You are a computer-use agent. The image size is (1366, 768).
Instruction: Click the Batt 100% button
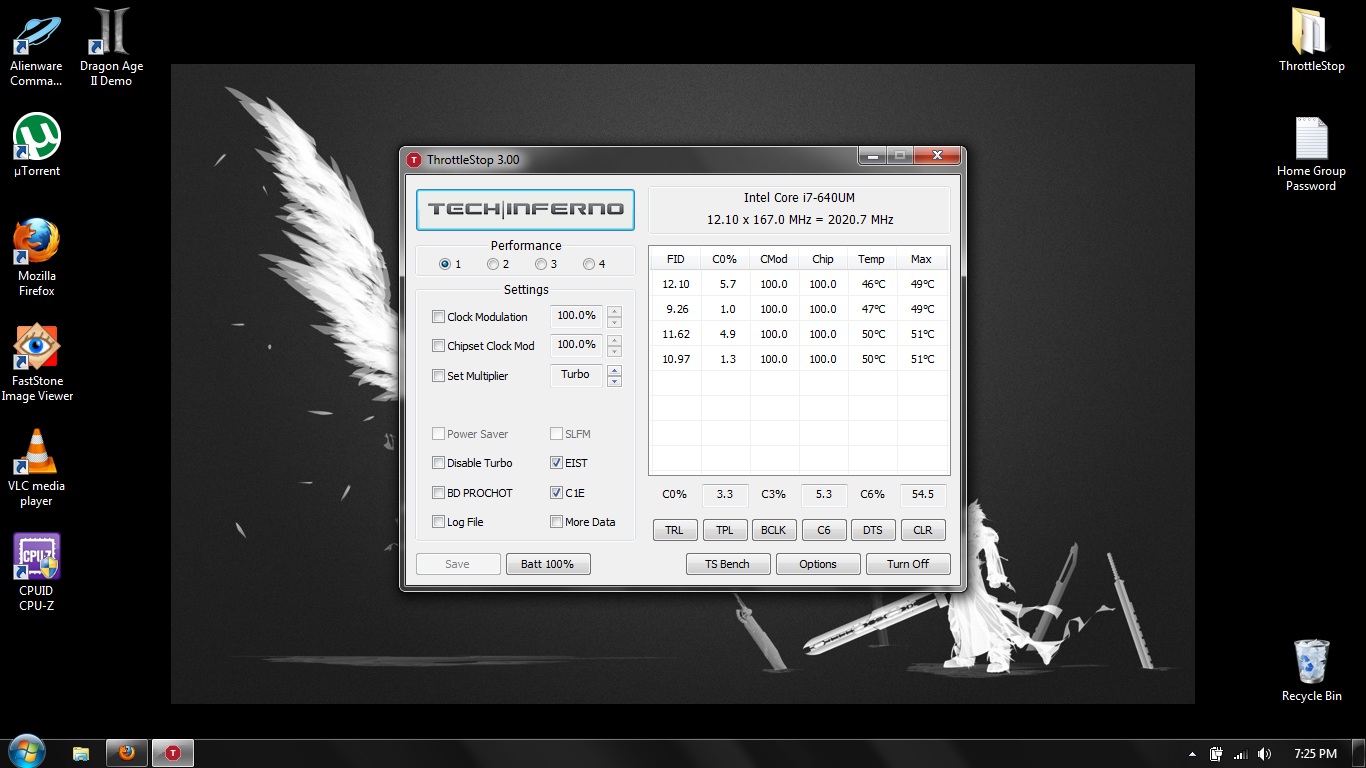coord(548,564)
